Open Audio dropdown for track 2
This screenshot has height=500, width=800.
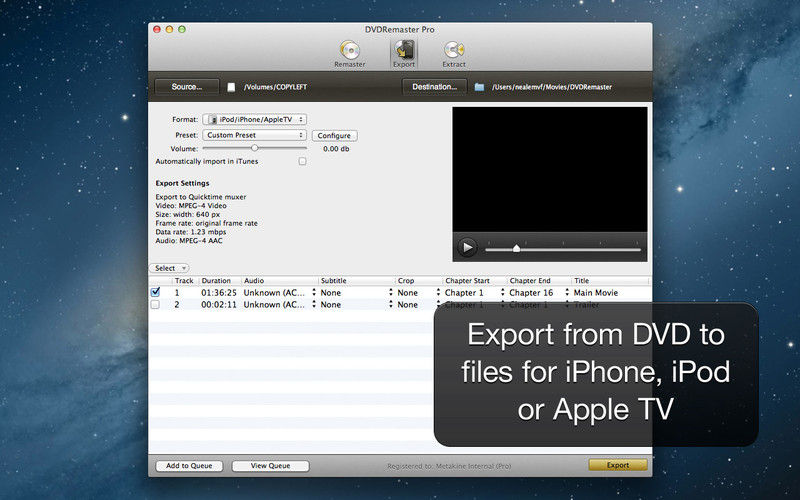[x=280, y=305]
